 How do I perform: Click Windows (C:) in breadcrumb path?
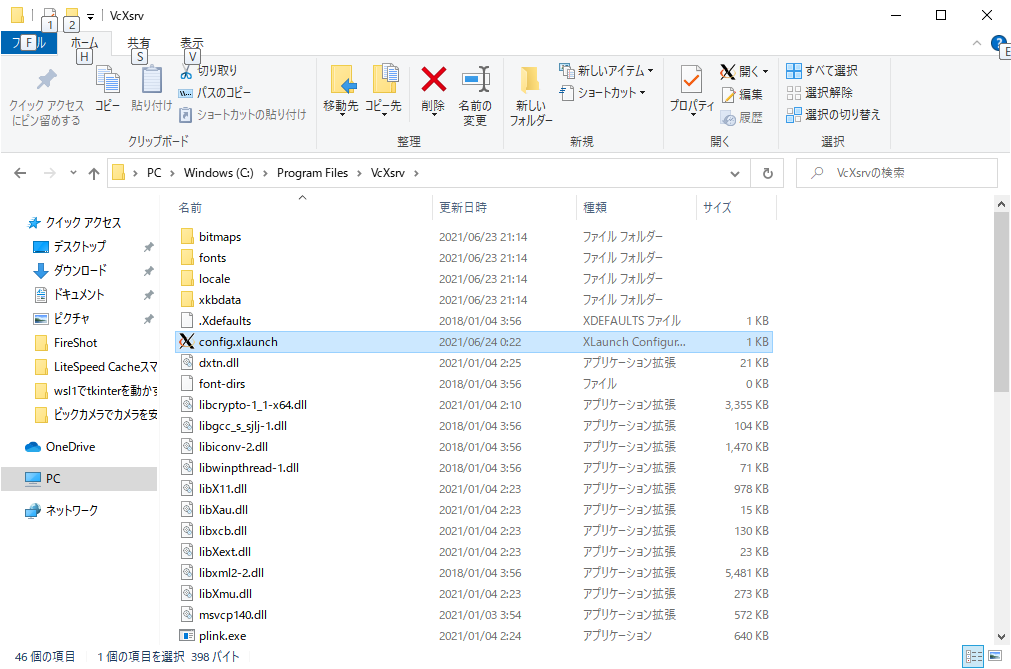coord(219,173)
